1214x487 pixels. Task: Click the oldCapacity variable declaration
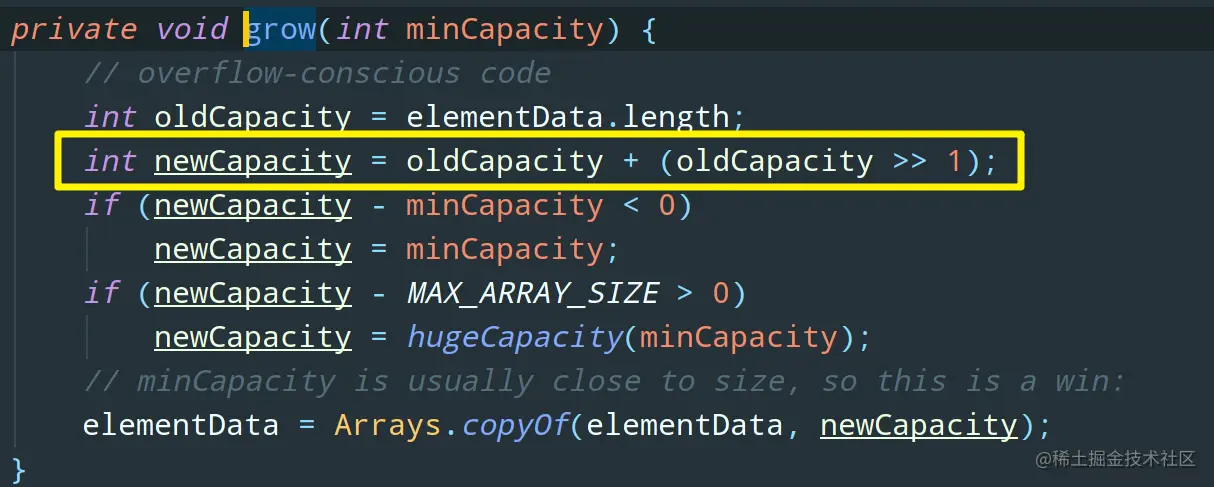click(x=253, y=117)
